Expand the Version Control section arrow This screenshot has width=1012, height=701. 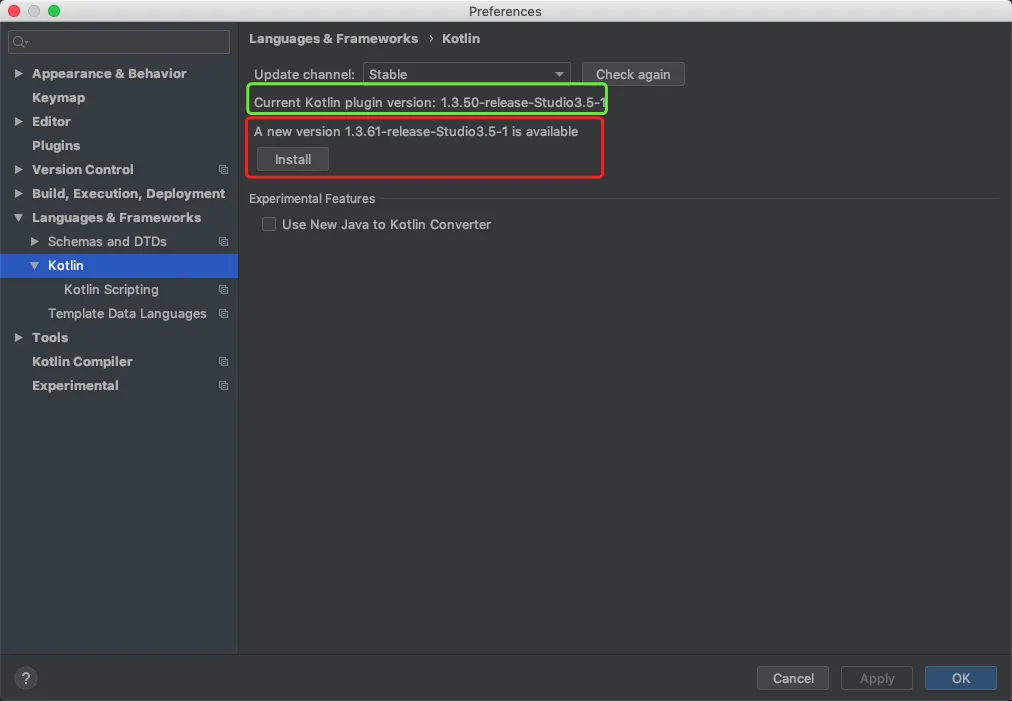tap(19, 169)
